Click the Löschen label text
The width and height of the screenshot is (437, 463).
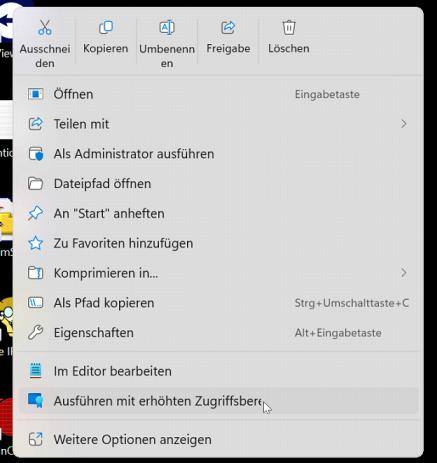click(x=289, y=49)
